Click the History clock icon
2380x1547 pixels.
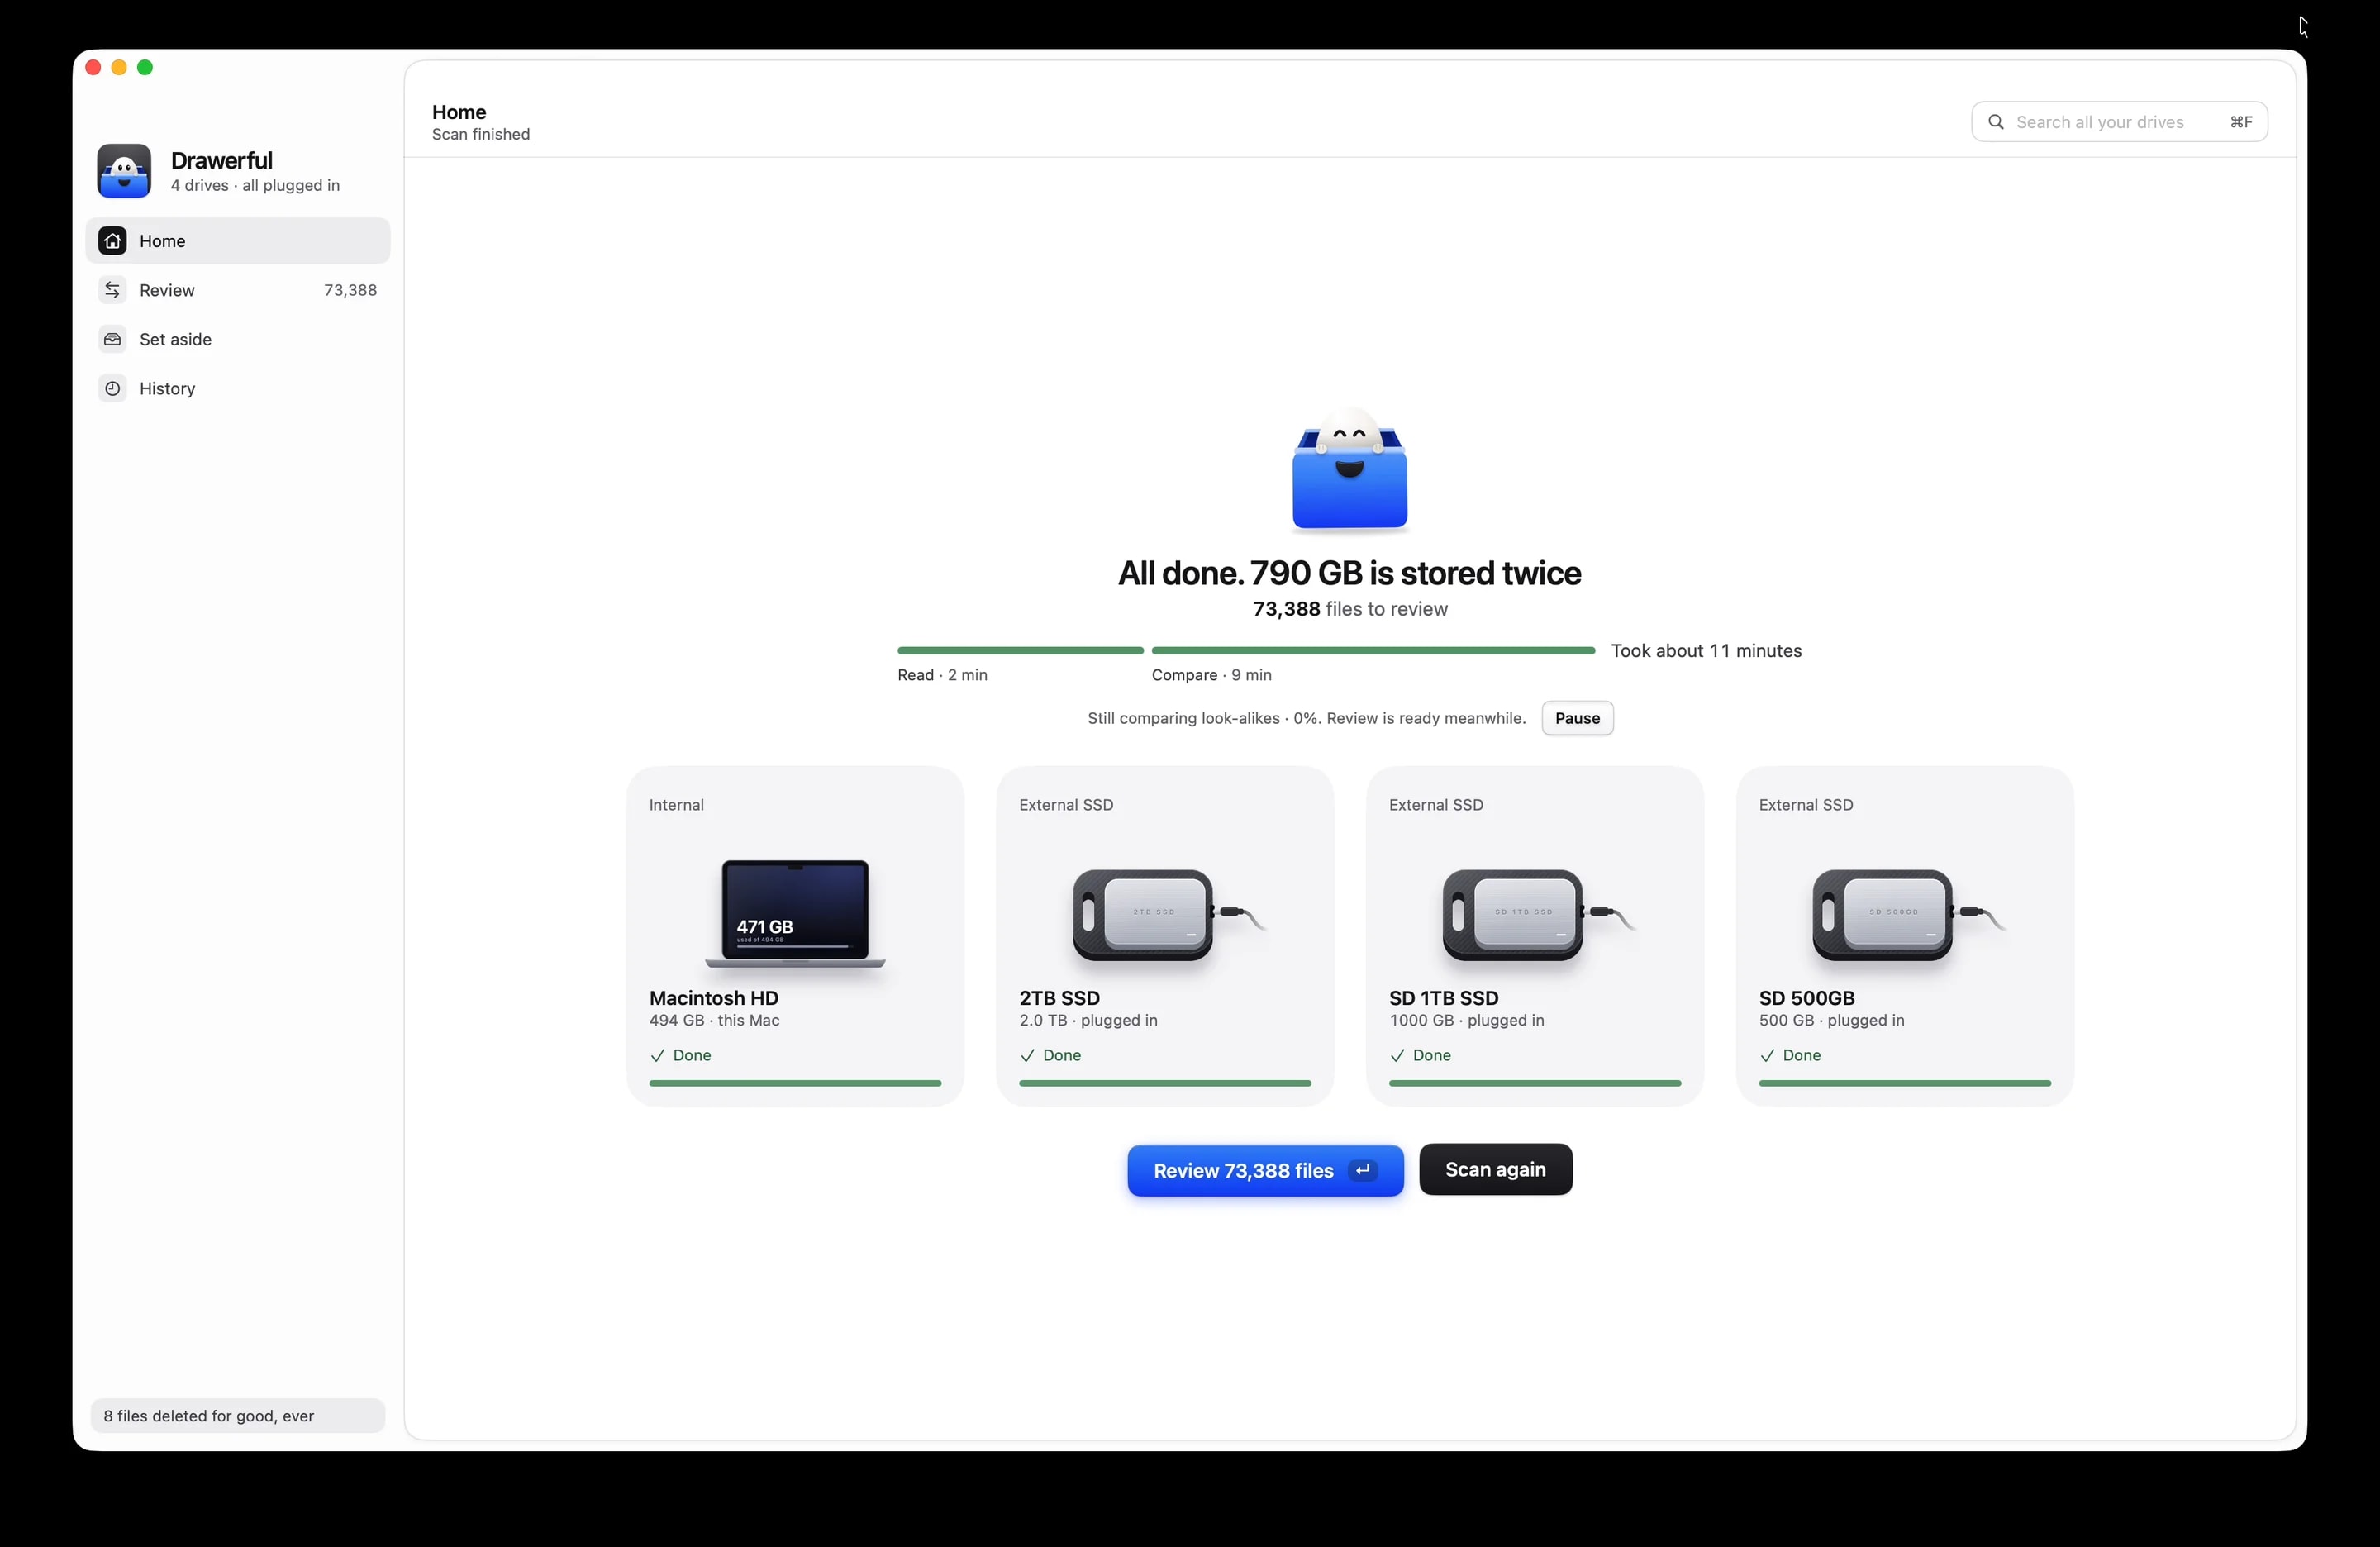point(113,388)
